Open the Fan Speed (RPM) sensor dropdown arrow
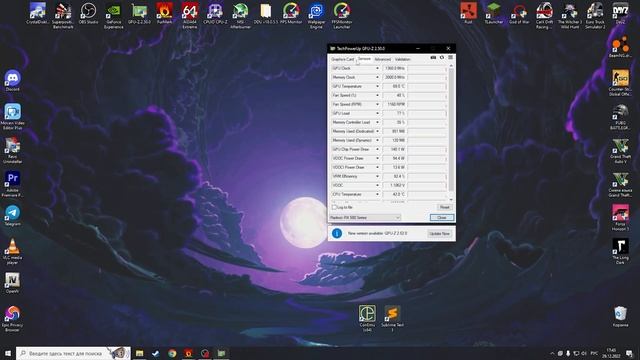 pos(377,104)
